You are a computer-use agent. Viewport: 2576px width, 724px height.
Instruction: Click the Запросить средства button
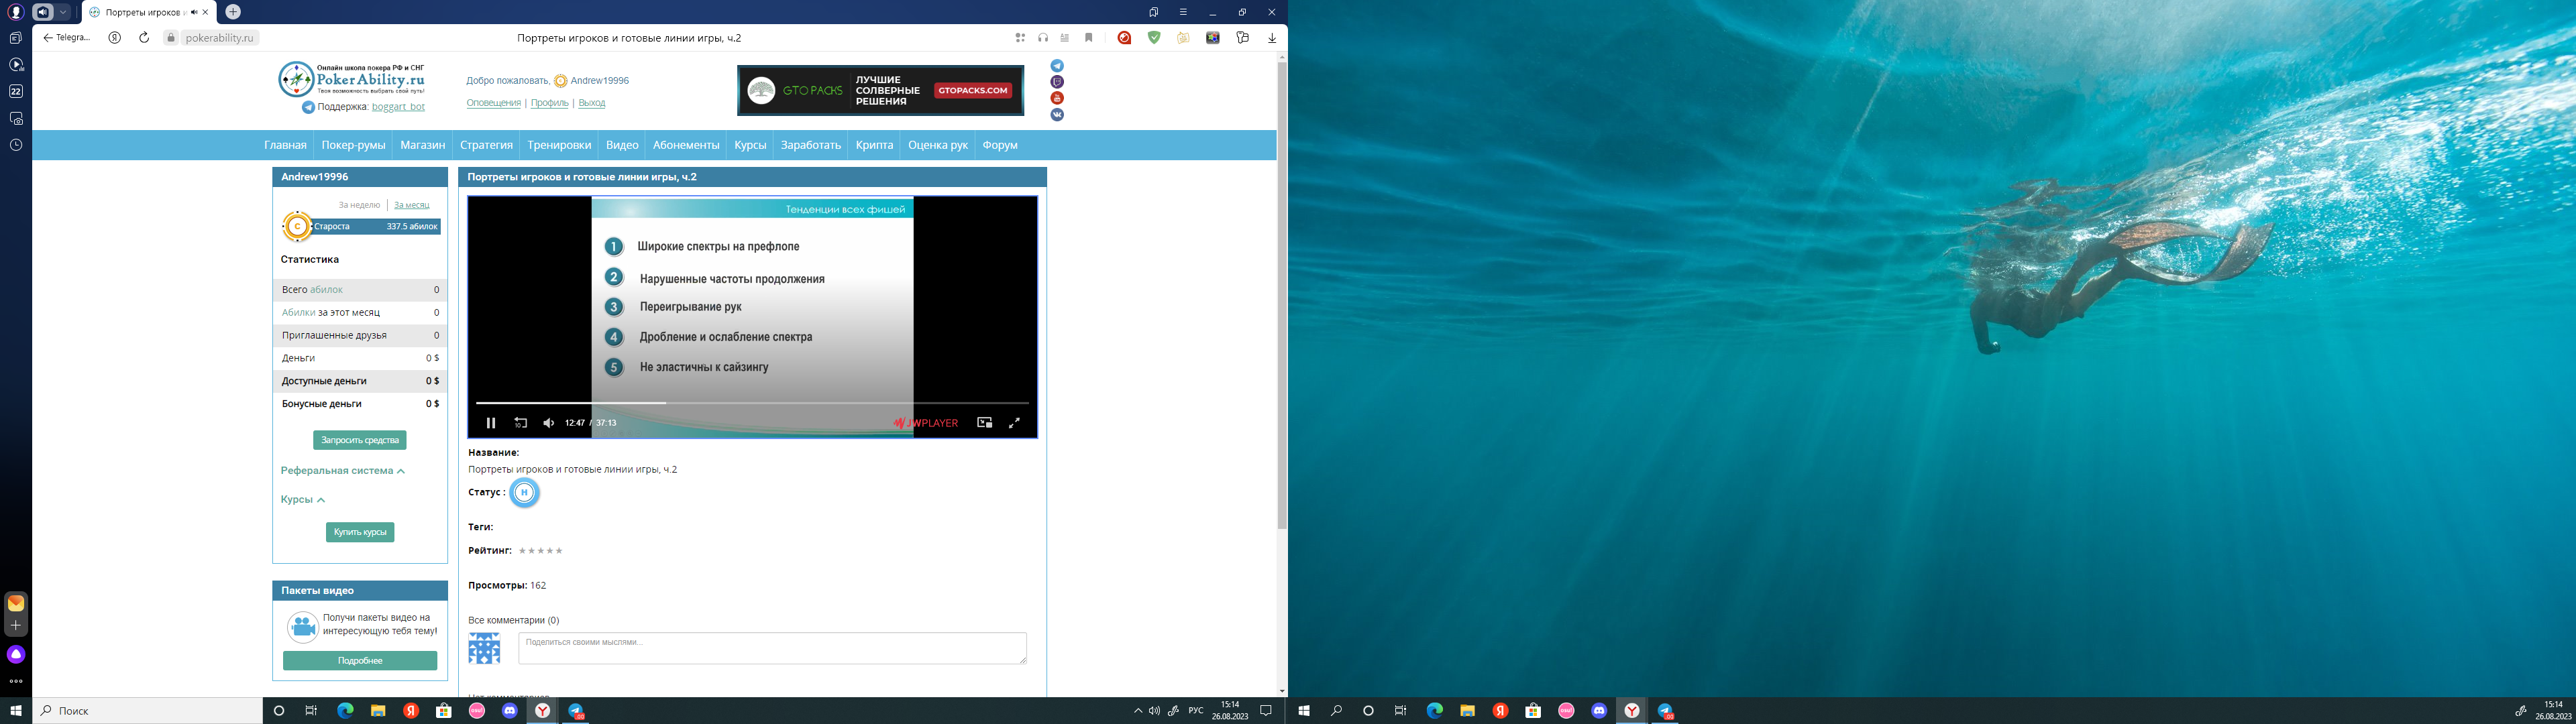pos(360,440)
